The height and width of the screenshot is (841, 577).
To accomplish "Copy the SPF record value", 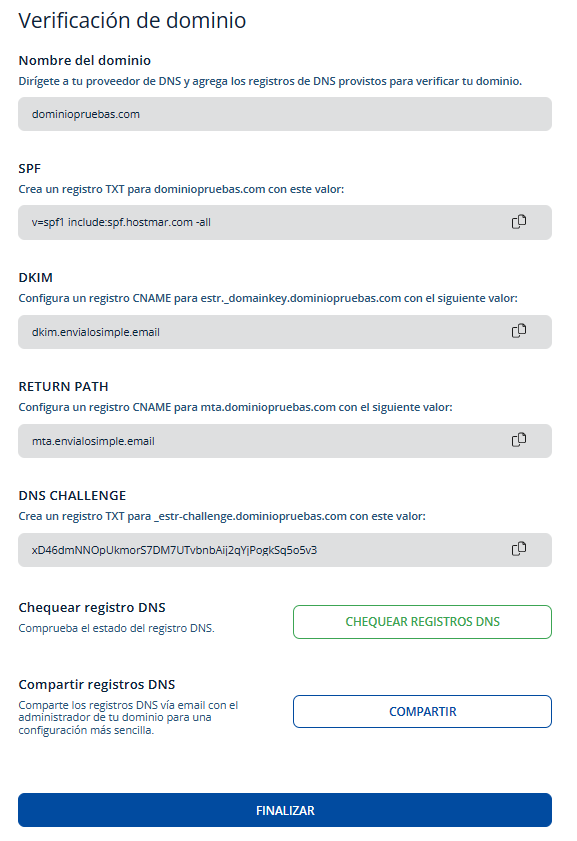I will (519, 222).
